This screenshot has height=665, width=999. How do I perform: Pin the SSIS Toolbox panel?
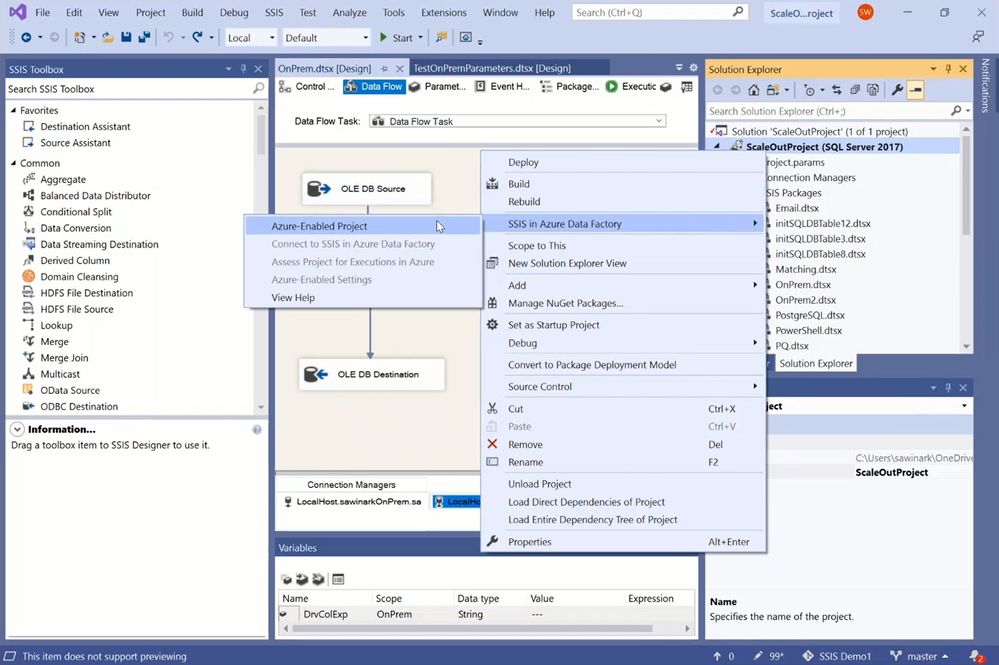[x=243, y=69]
